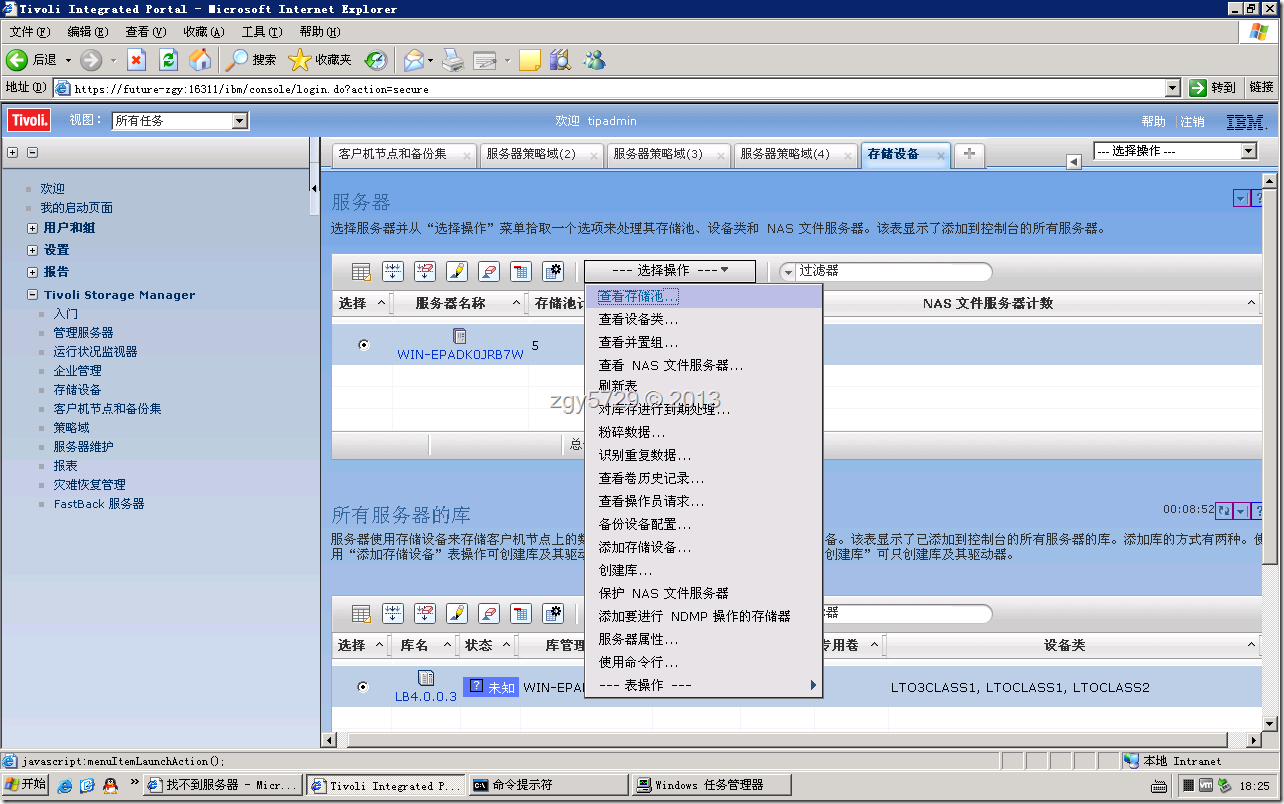
Task: Click select-all rows icon in 库 table toolbar
Action: click(x=393, y=613)
